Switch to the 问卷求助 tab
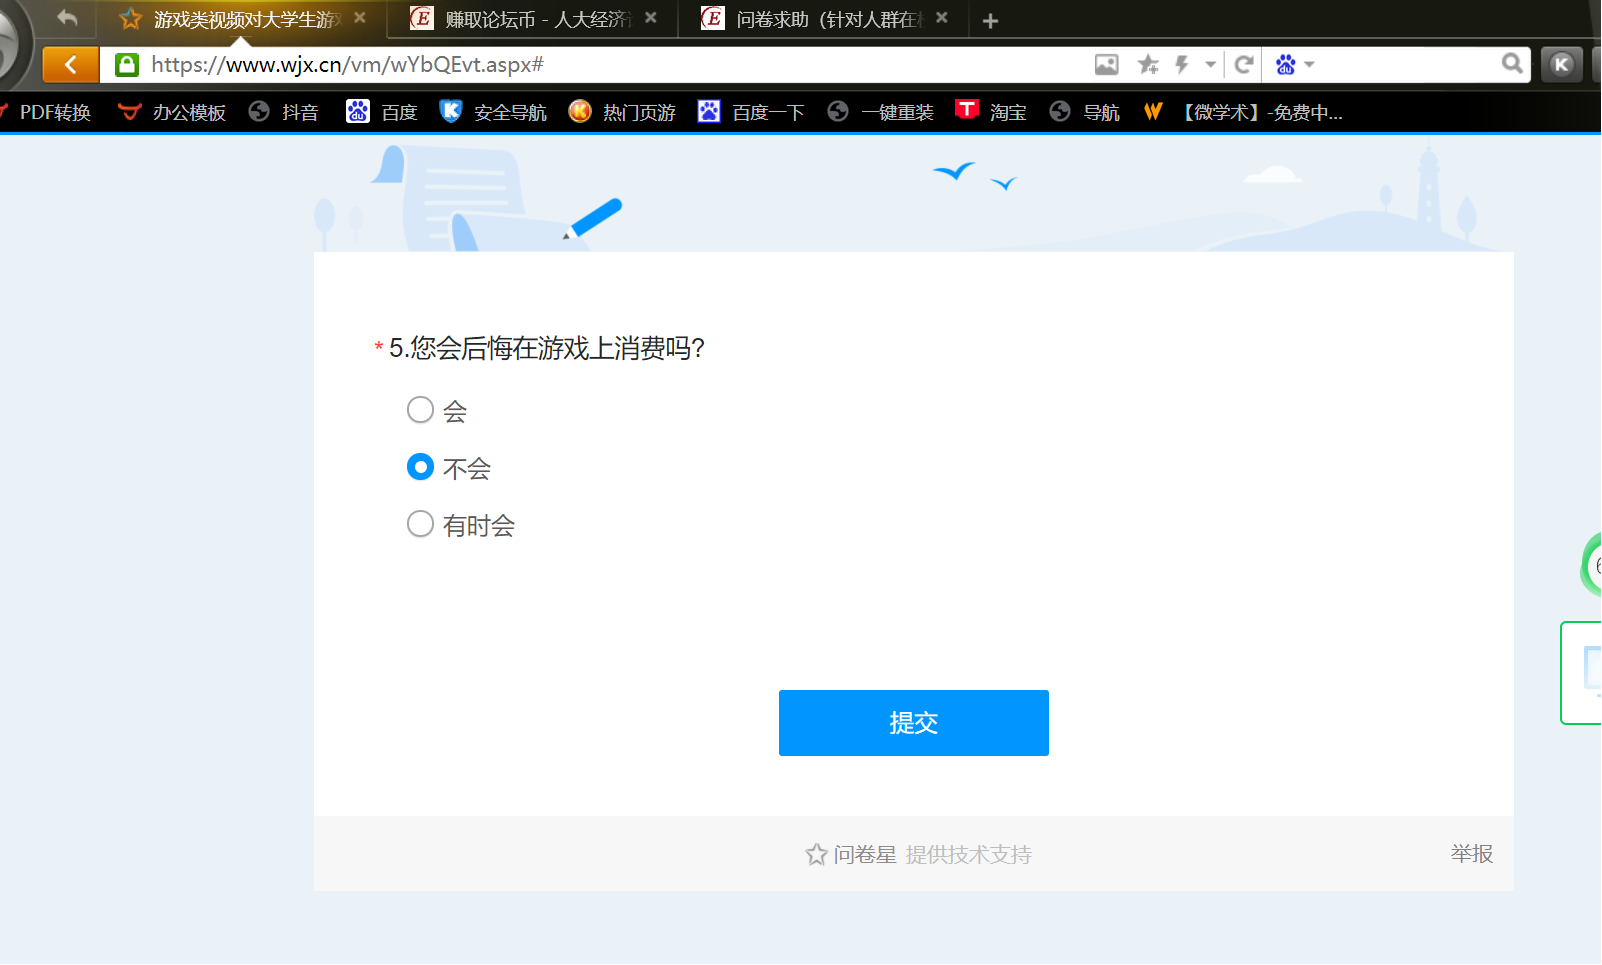1602x965 pixels. click(825, 19)
